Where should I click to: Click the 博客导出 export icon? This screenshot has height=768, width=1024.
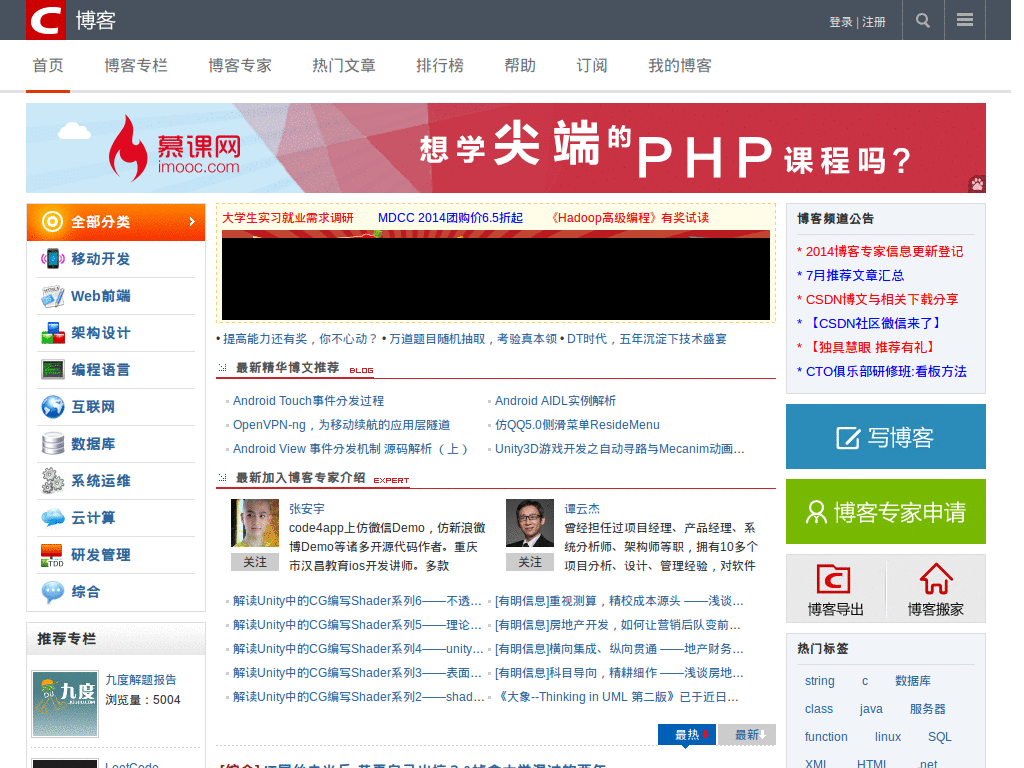click(834, 579)
